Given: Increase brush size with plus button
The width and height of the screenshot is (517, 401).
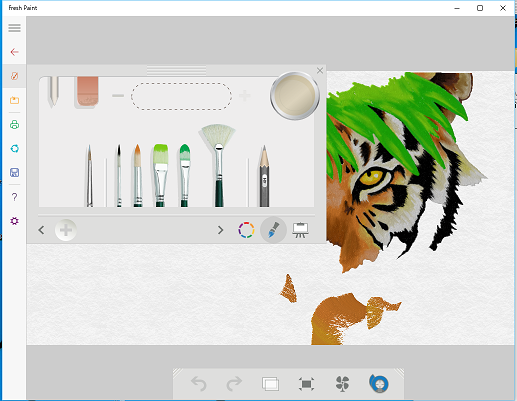Looking at the screenshot, I should [245, 96].
